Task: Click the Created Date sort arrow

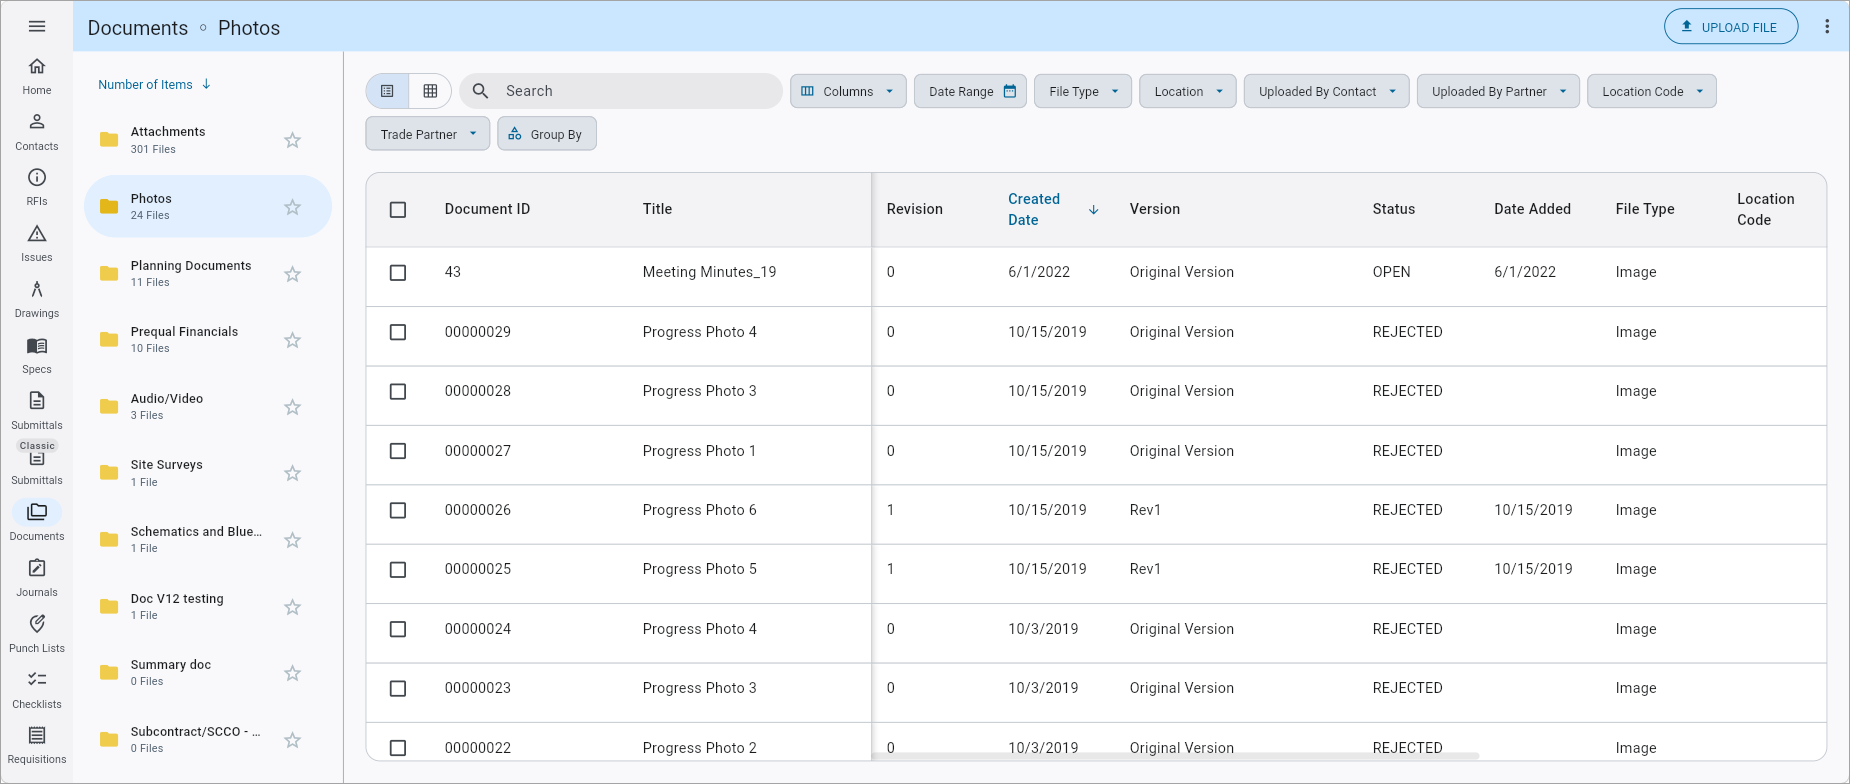Action: tap(1094, 210)
